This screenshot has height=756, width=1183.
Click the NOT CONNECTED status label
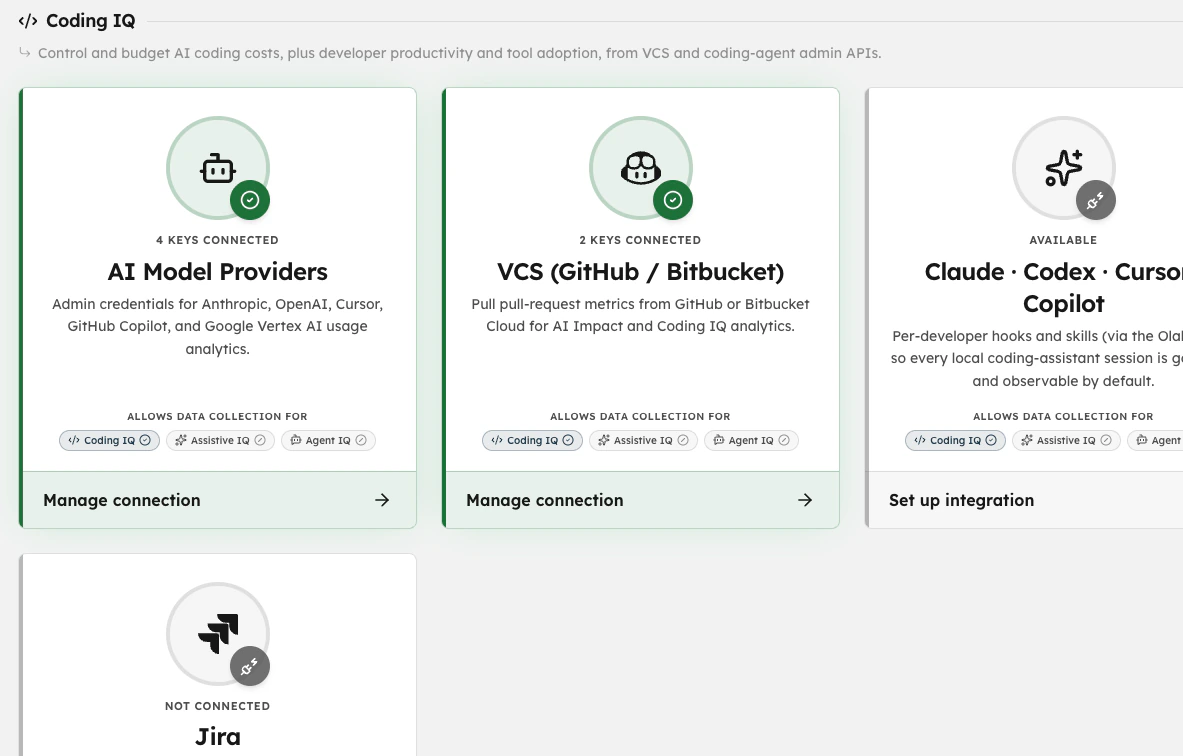[217, 706]
